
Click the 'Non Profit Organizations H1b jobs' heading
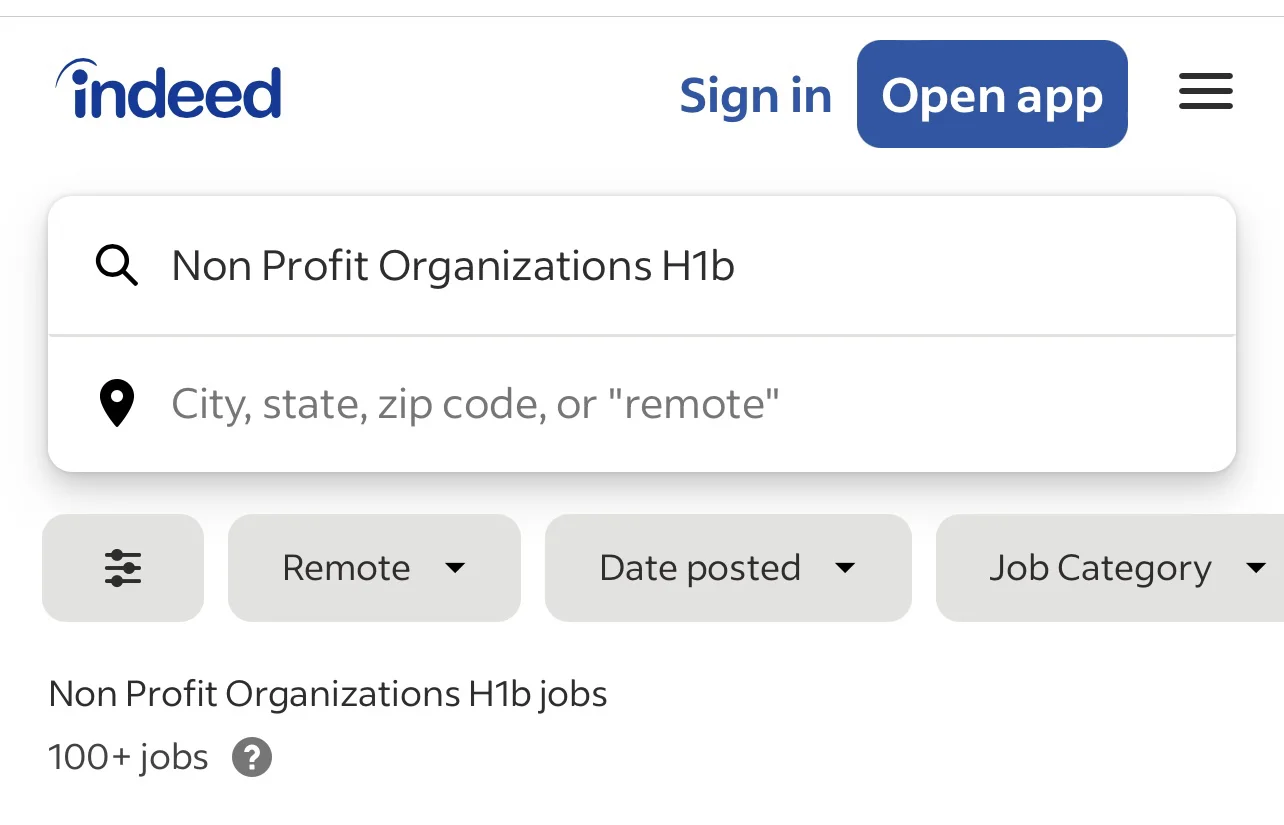(328, 694)
